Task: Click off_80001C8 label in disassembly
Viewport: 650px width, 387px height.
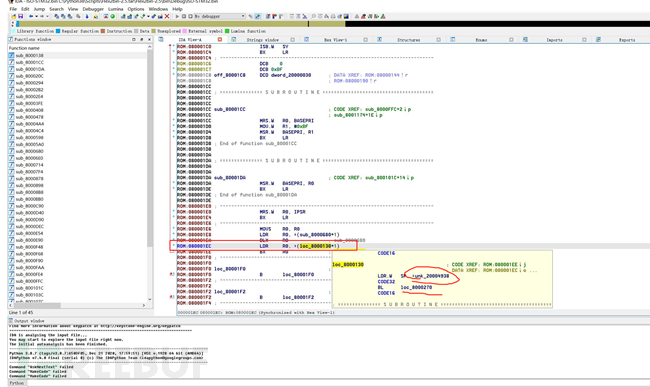Action: [230, 75]
